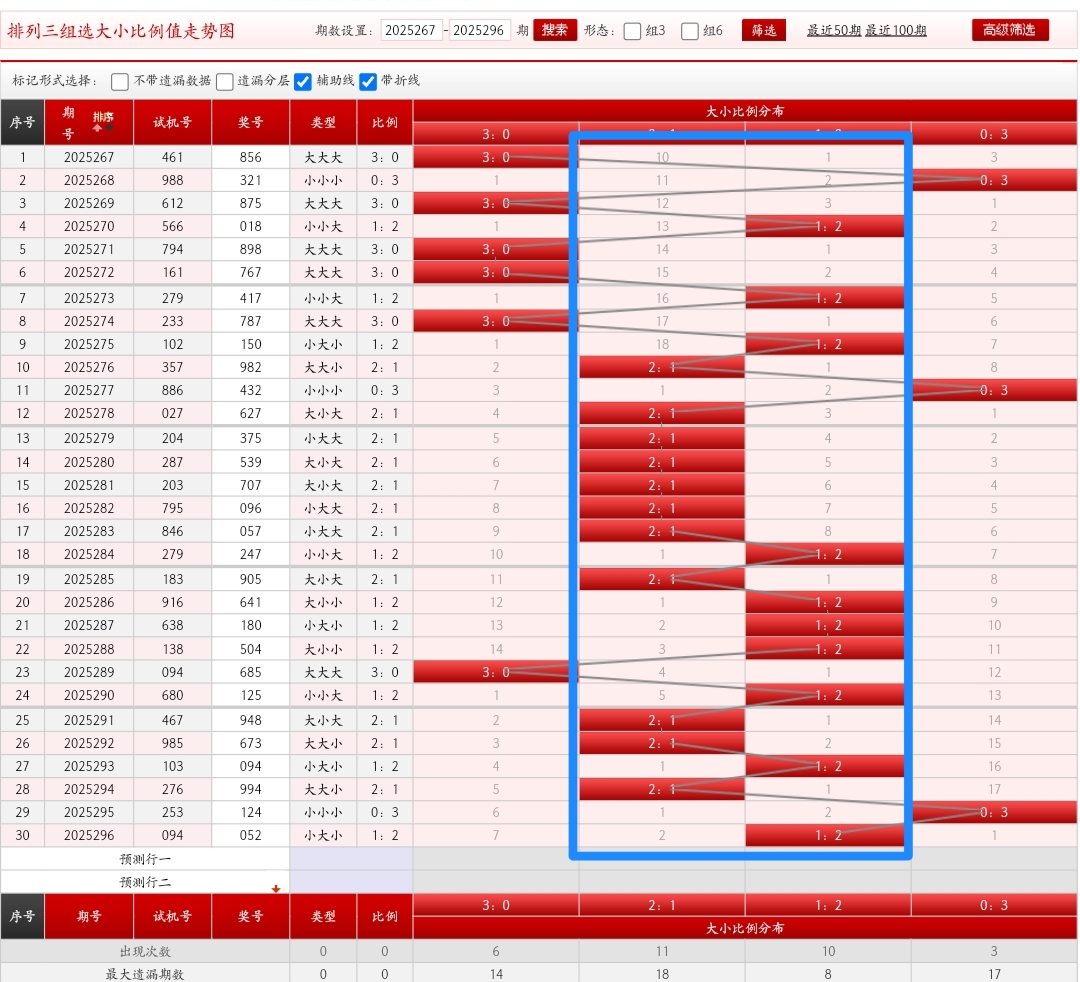Click the red down arrow below 预测行二
1080x982 pixels.
coord(276,888)
